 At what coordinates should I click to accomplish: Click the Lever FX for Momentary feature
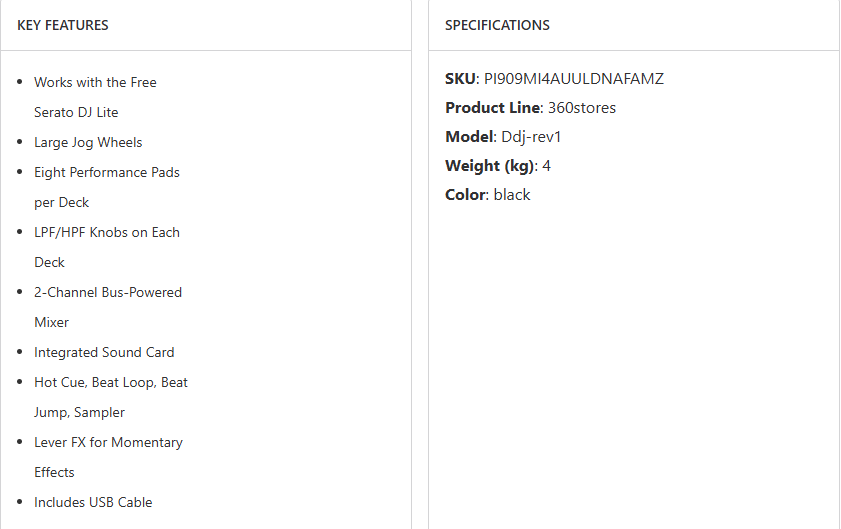click(108, 442)
